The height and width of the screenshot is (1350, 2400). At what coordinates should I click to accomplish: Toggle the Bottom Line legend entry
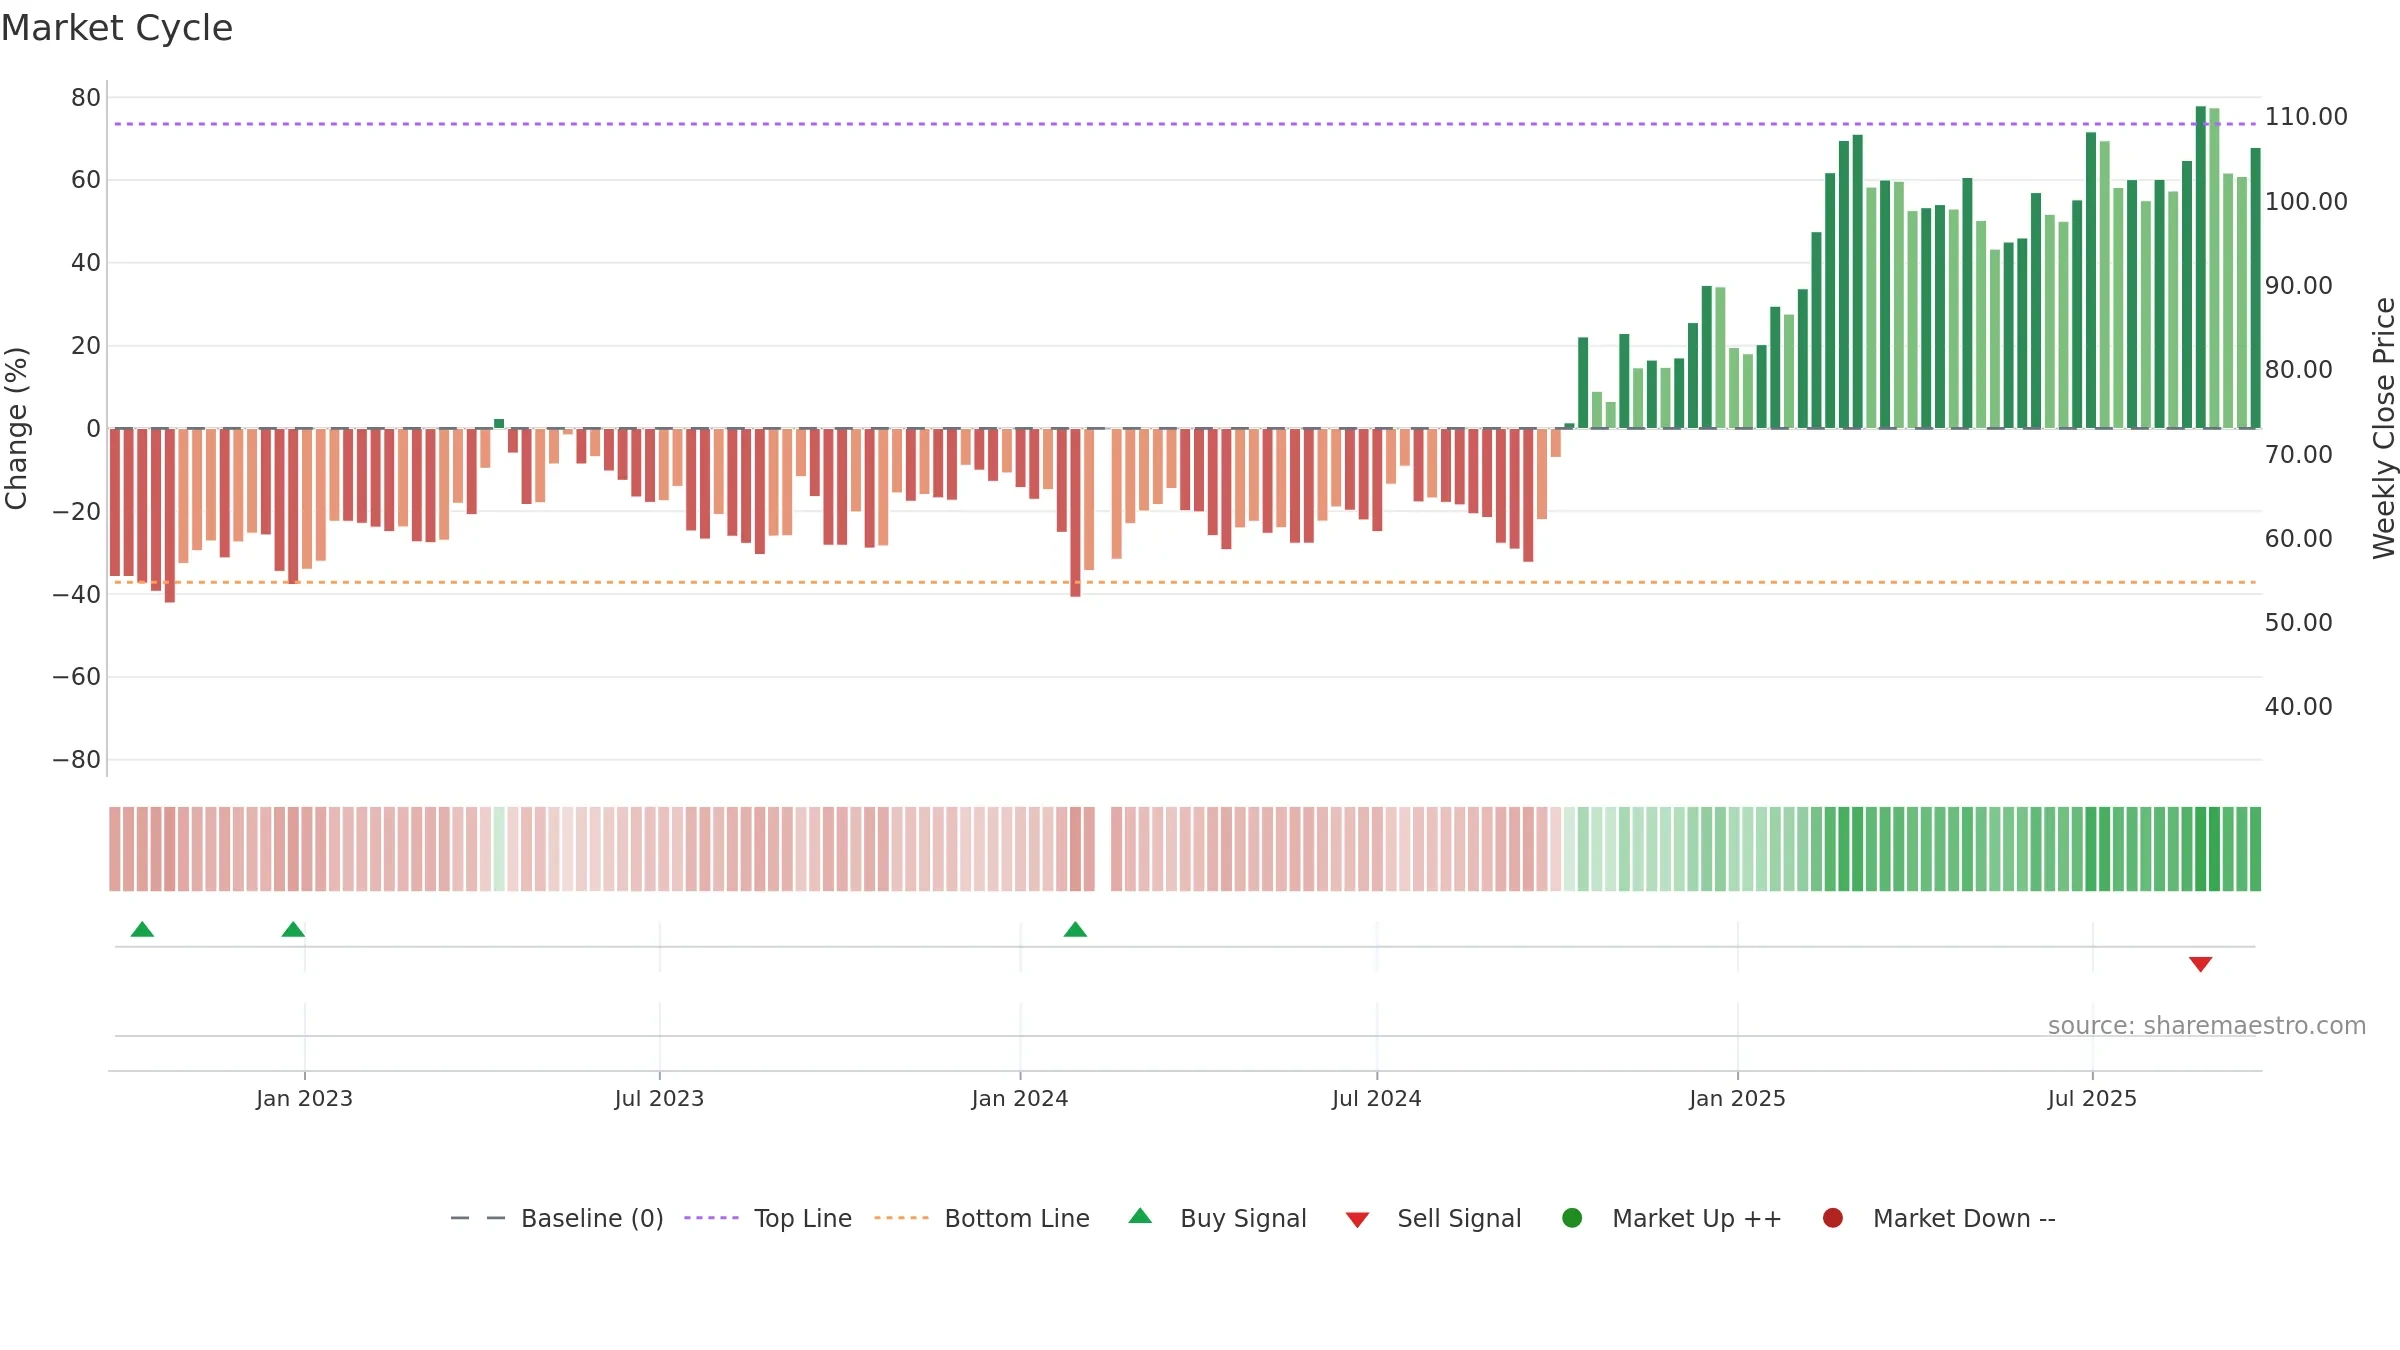[x=981, y=1218]
